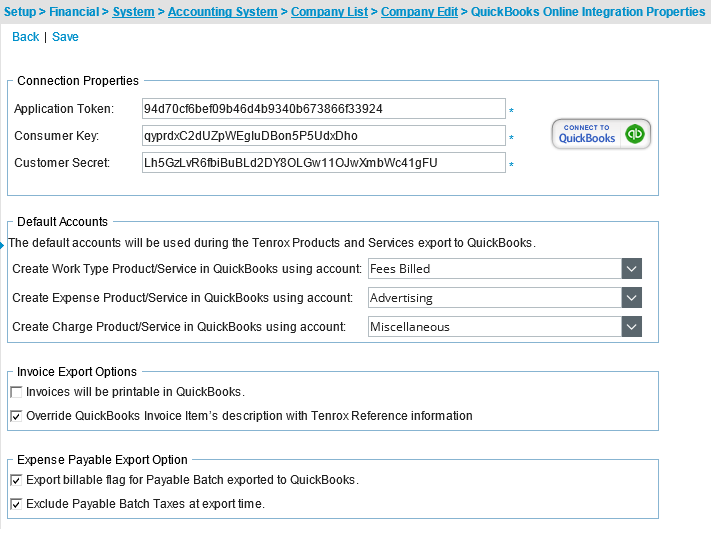The width and height of the screenshot is (720, 534).
Task: Toggle Exclude Payable Batch Taxes at export time
Action: (16, 504)
